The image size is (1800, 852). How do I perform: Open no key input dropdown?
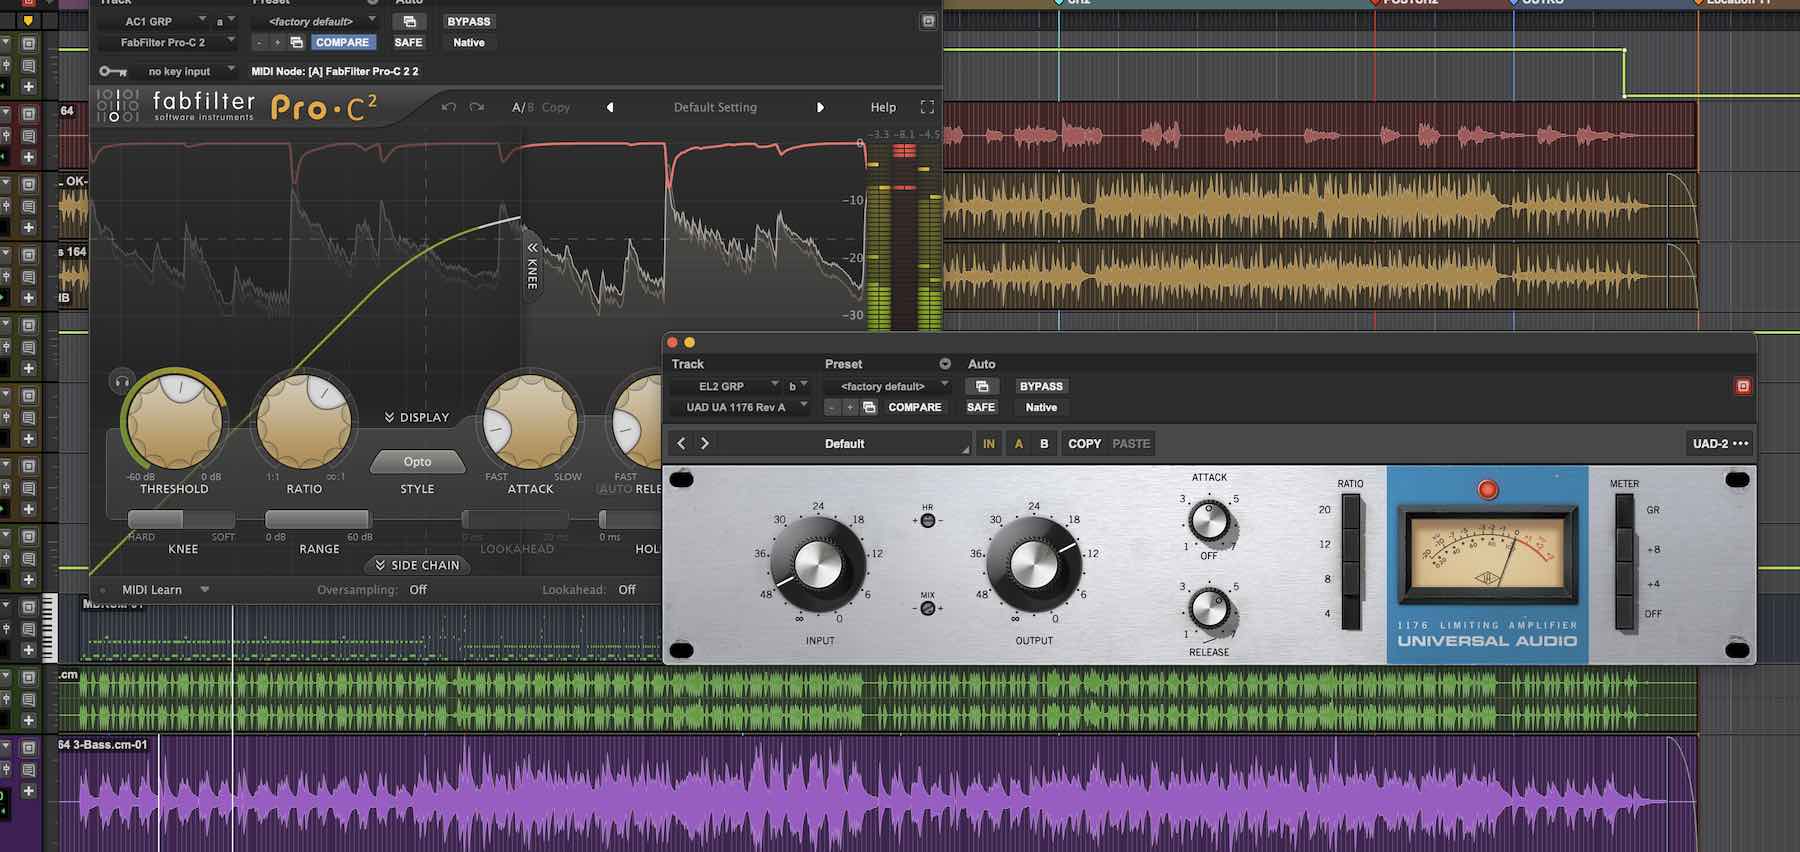[x=186, y=71]
